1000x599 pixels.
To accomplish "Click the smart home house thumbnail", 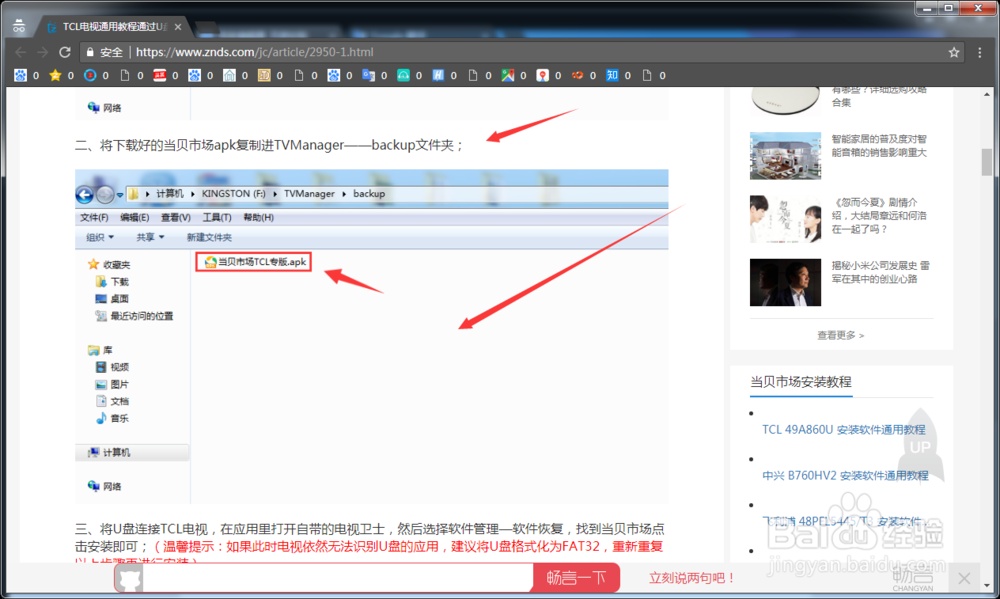I will pos(785,155).
